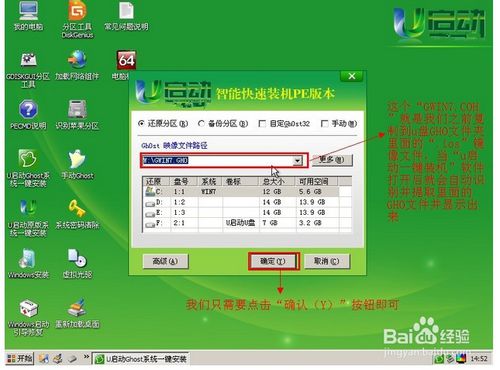The height and width of the screenshot is (370, 500).
Task: Click the 高级(A) button
Action: [x=165, y=261]
